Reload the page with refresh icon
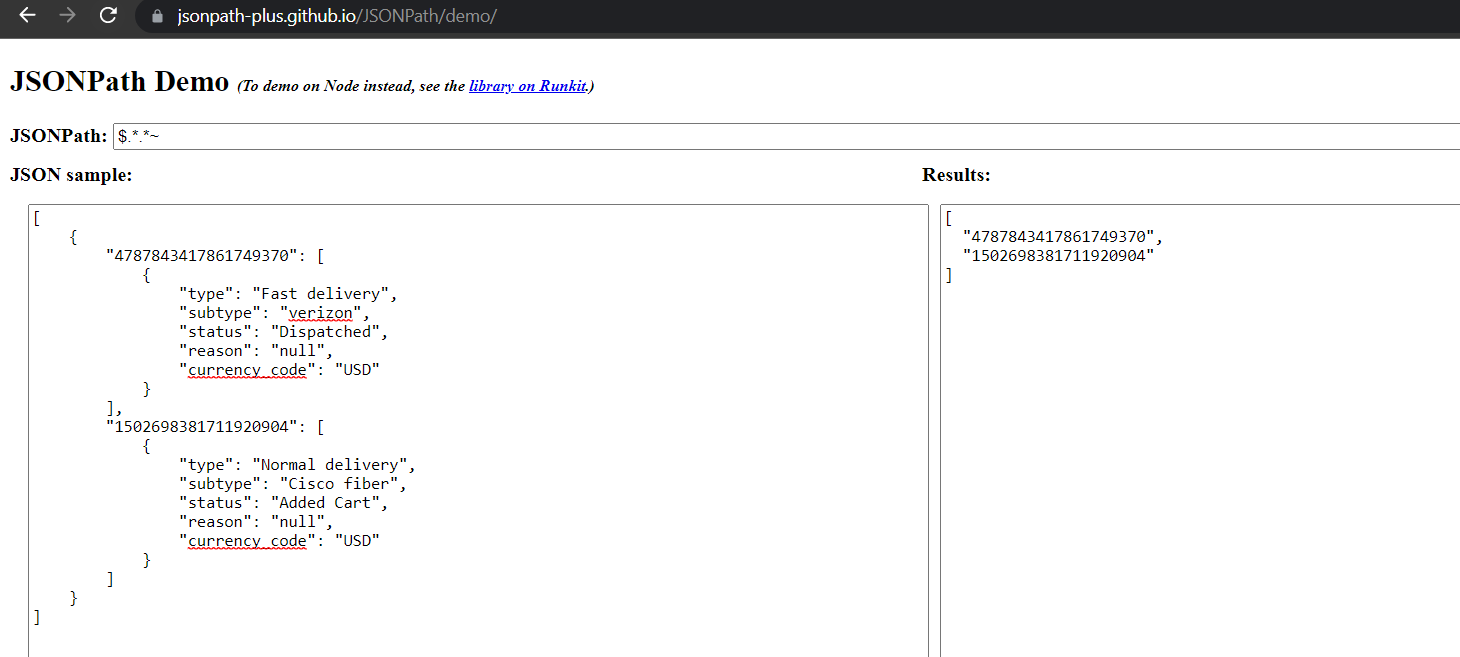Viewport: 1460px width, 657px height. (x=108, y=16)
